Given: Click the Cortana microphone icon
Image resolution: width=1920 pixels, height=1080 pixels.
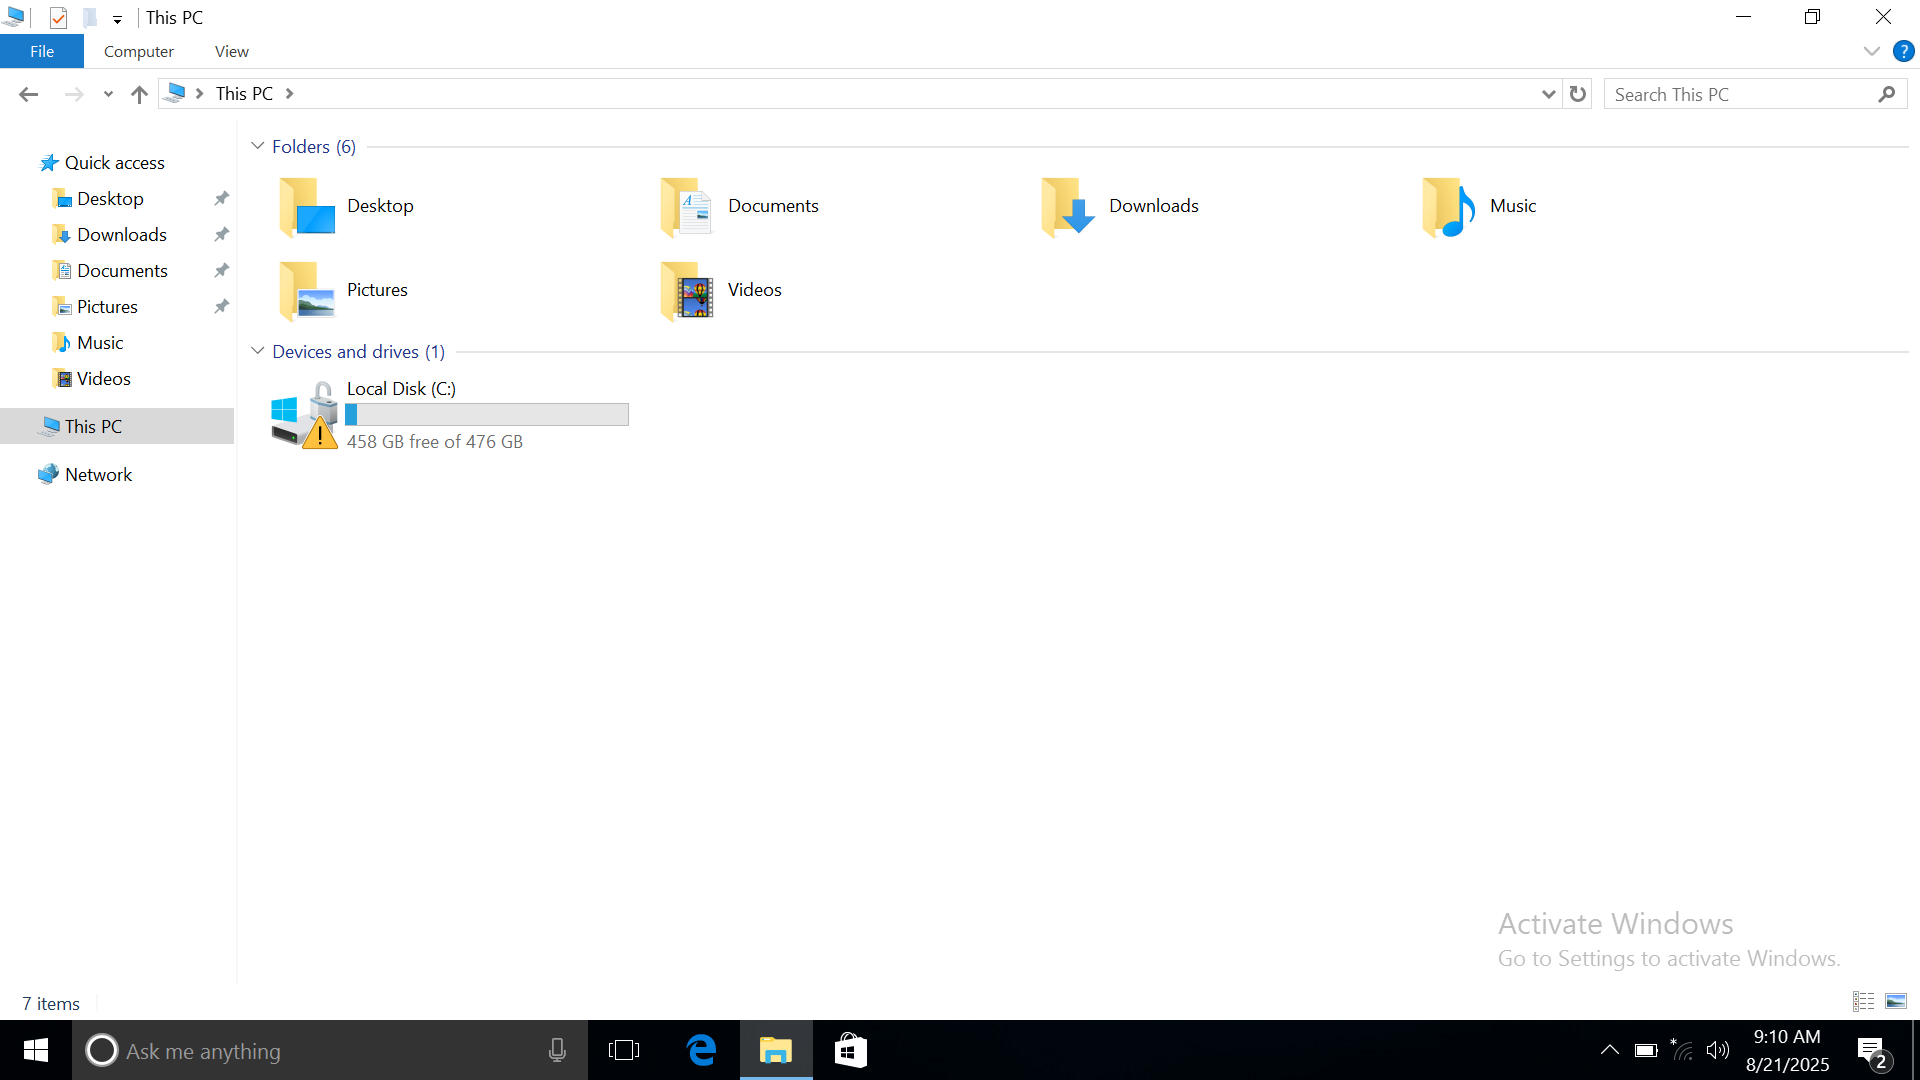Looking at the screenshot, I should [557, 1050].
